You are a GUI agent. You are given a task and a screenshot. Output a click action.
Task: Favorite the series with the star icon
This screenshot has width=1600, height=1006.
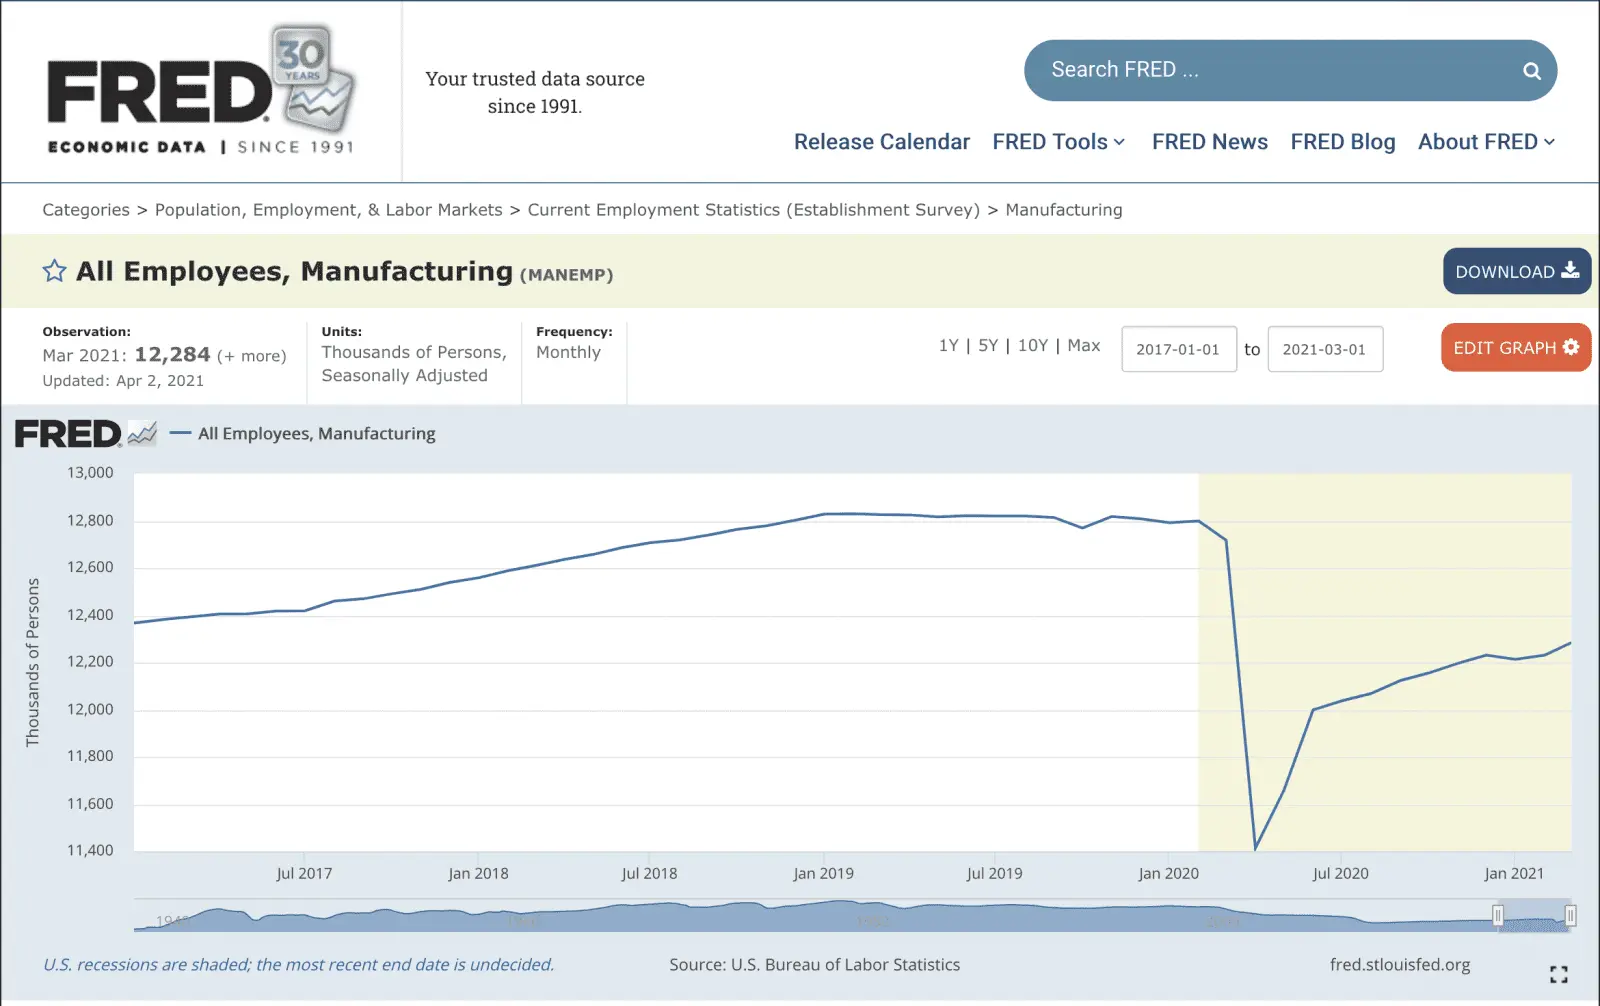click(x=54, y=271)
